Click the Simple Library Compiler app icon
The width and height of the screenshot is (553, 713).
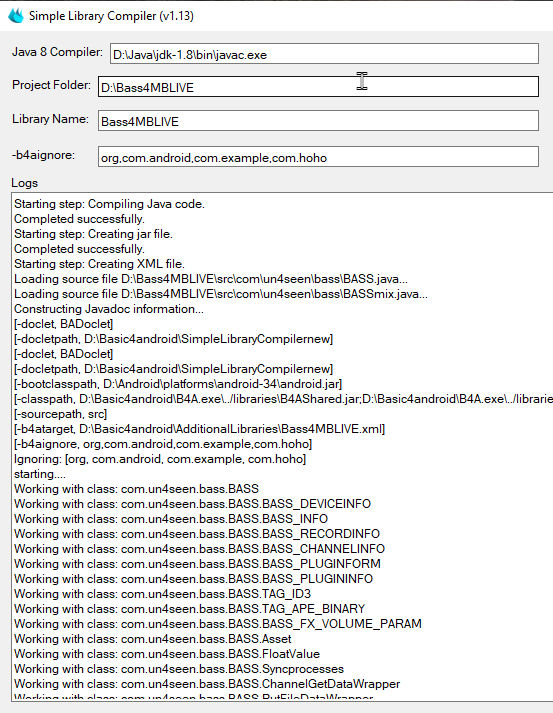click(x=15, y=15)
